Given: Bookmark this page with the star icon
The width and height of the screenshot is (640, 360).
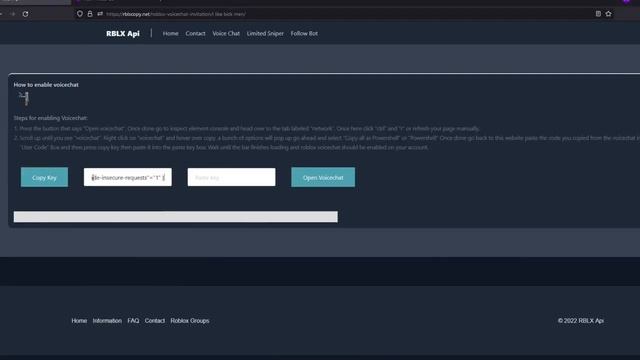Looking at the screenshot, I should pos(609,14).
